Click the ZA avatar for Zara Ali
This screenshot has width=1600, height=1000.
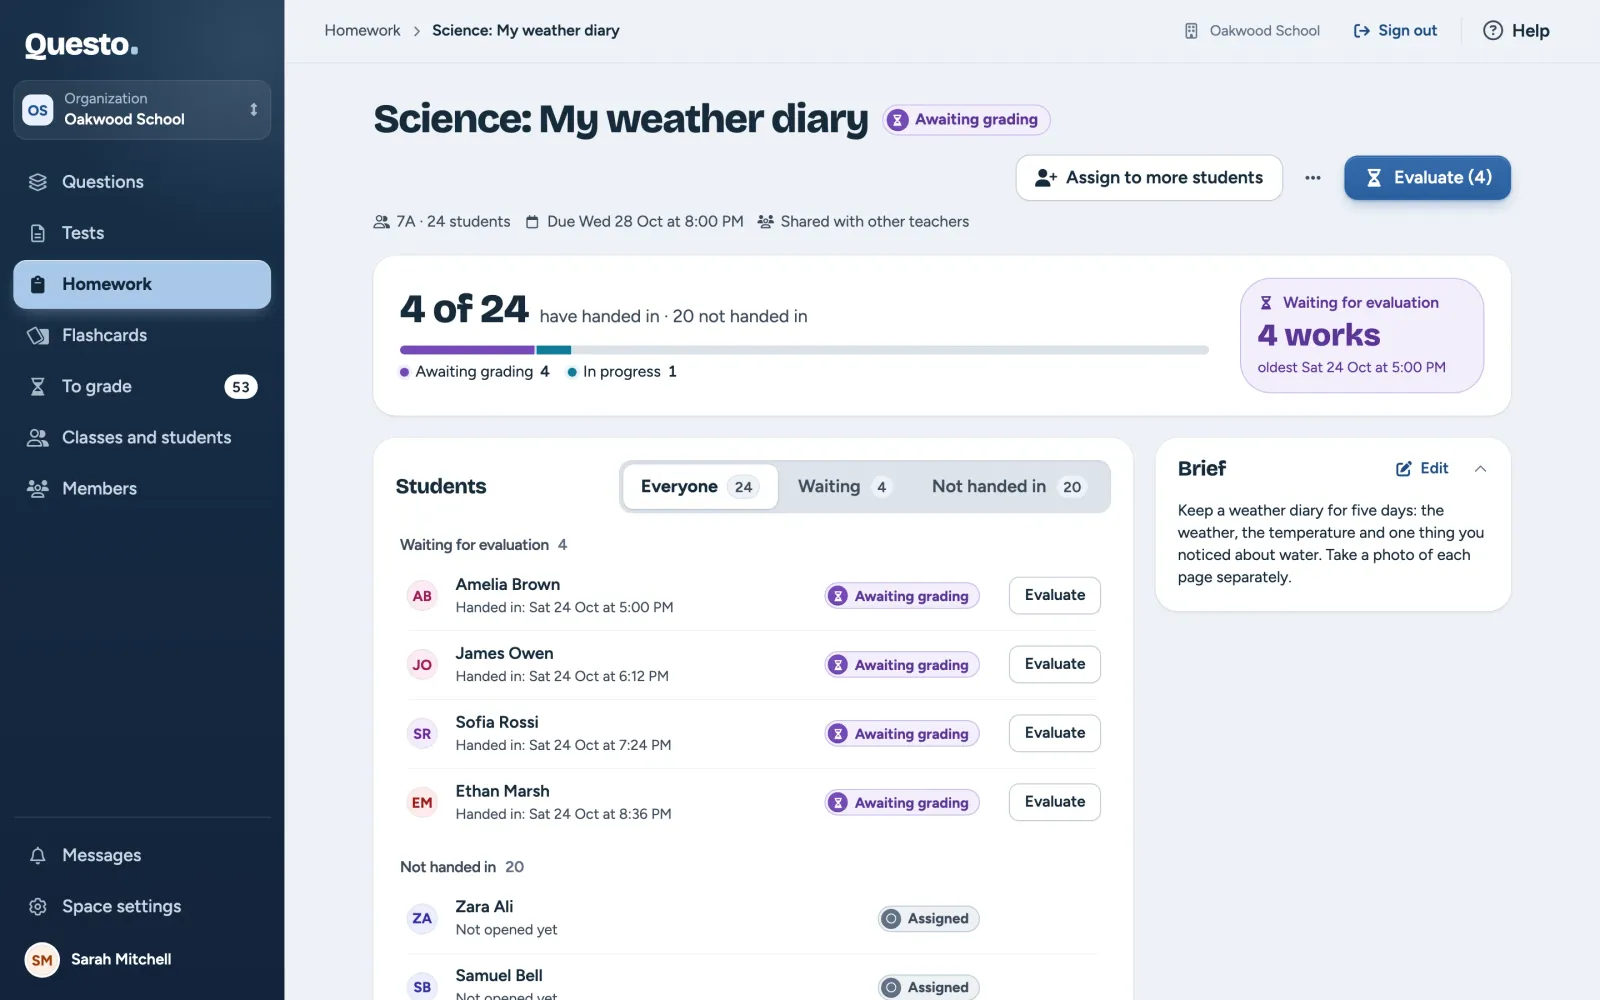pyautogui.click(x=422, y=919)
